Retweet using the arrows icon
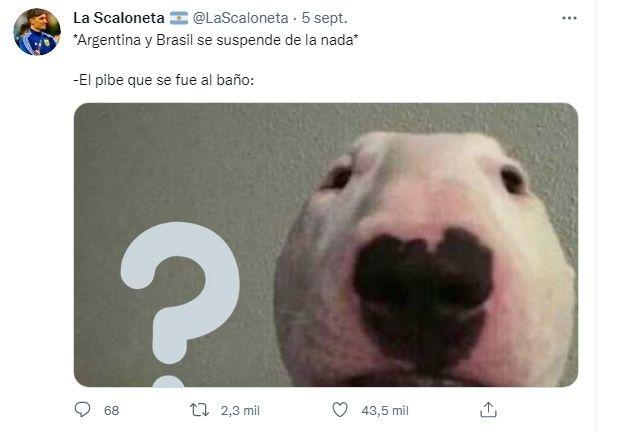 [x=199, y=410]
